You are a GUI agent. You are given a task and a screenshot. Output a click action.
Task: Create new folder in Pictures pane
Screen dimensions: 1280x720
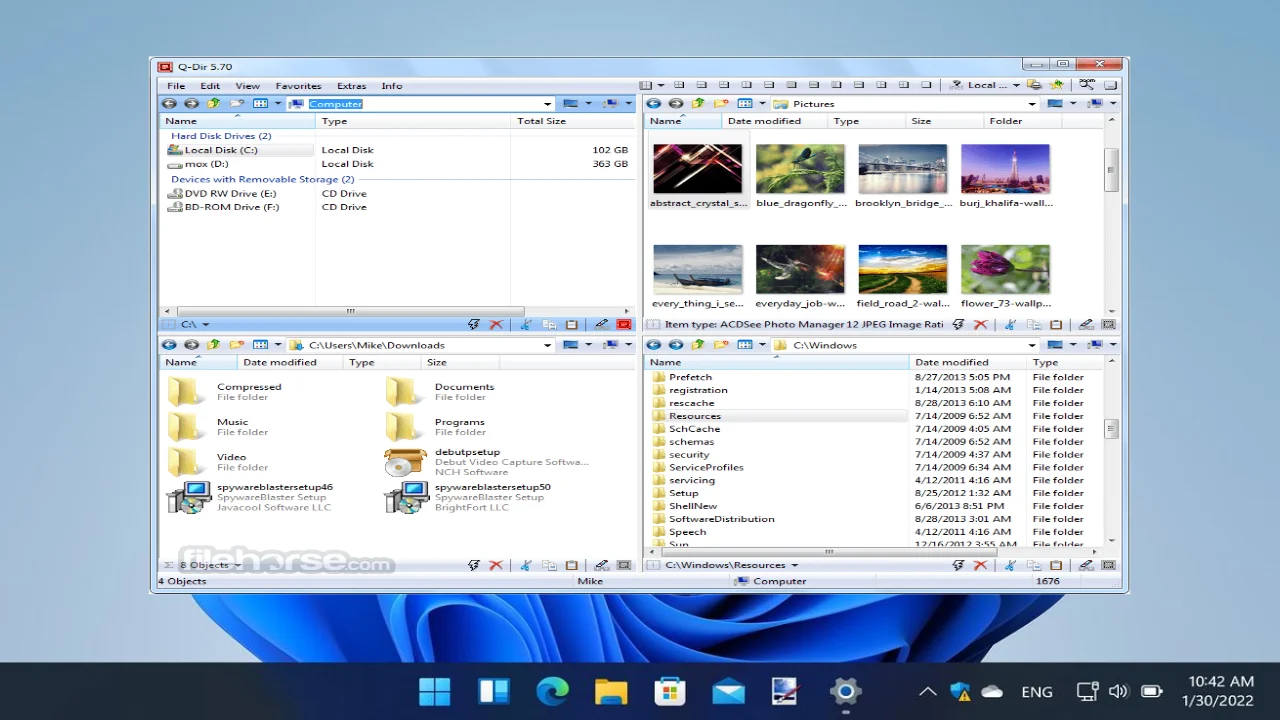(720, 104)
